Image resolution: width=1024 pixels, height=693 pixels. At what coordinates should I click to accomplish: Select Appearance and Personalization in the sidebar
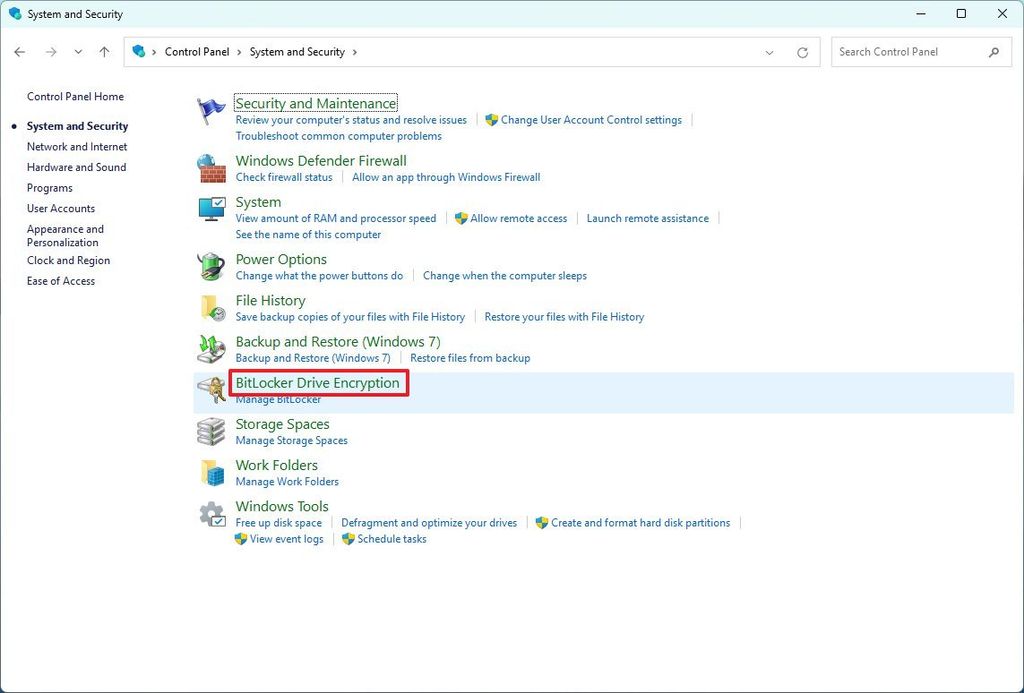tap(65, 235)
